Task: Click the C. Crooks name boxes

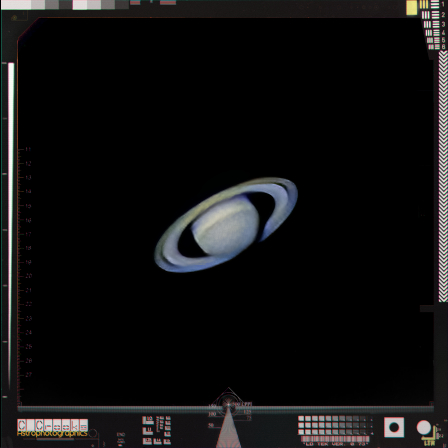Action: [x=53, y=425]
